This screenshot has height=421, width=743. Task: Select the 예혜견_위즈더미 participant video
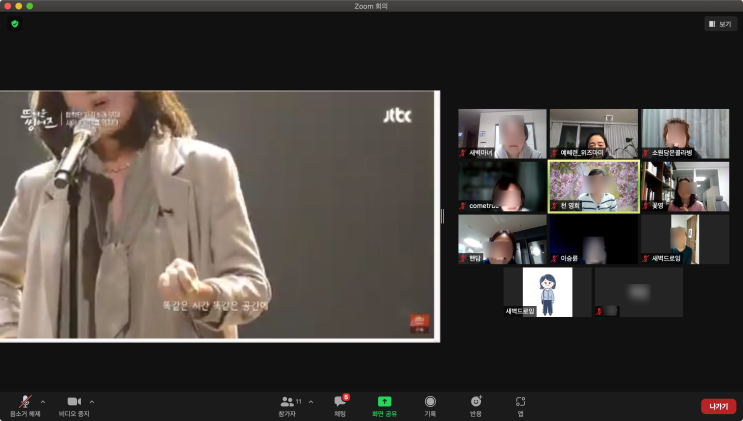[x=594, y=134]
